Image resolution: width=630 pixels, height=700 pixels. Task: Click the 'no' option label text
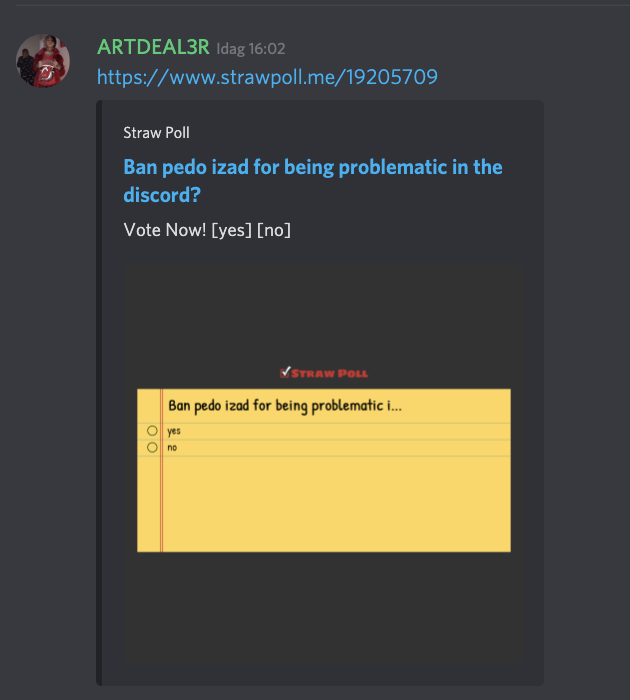172,448
